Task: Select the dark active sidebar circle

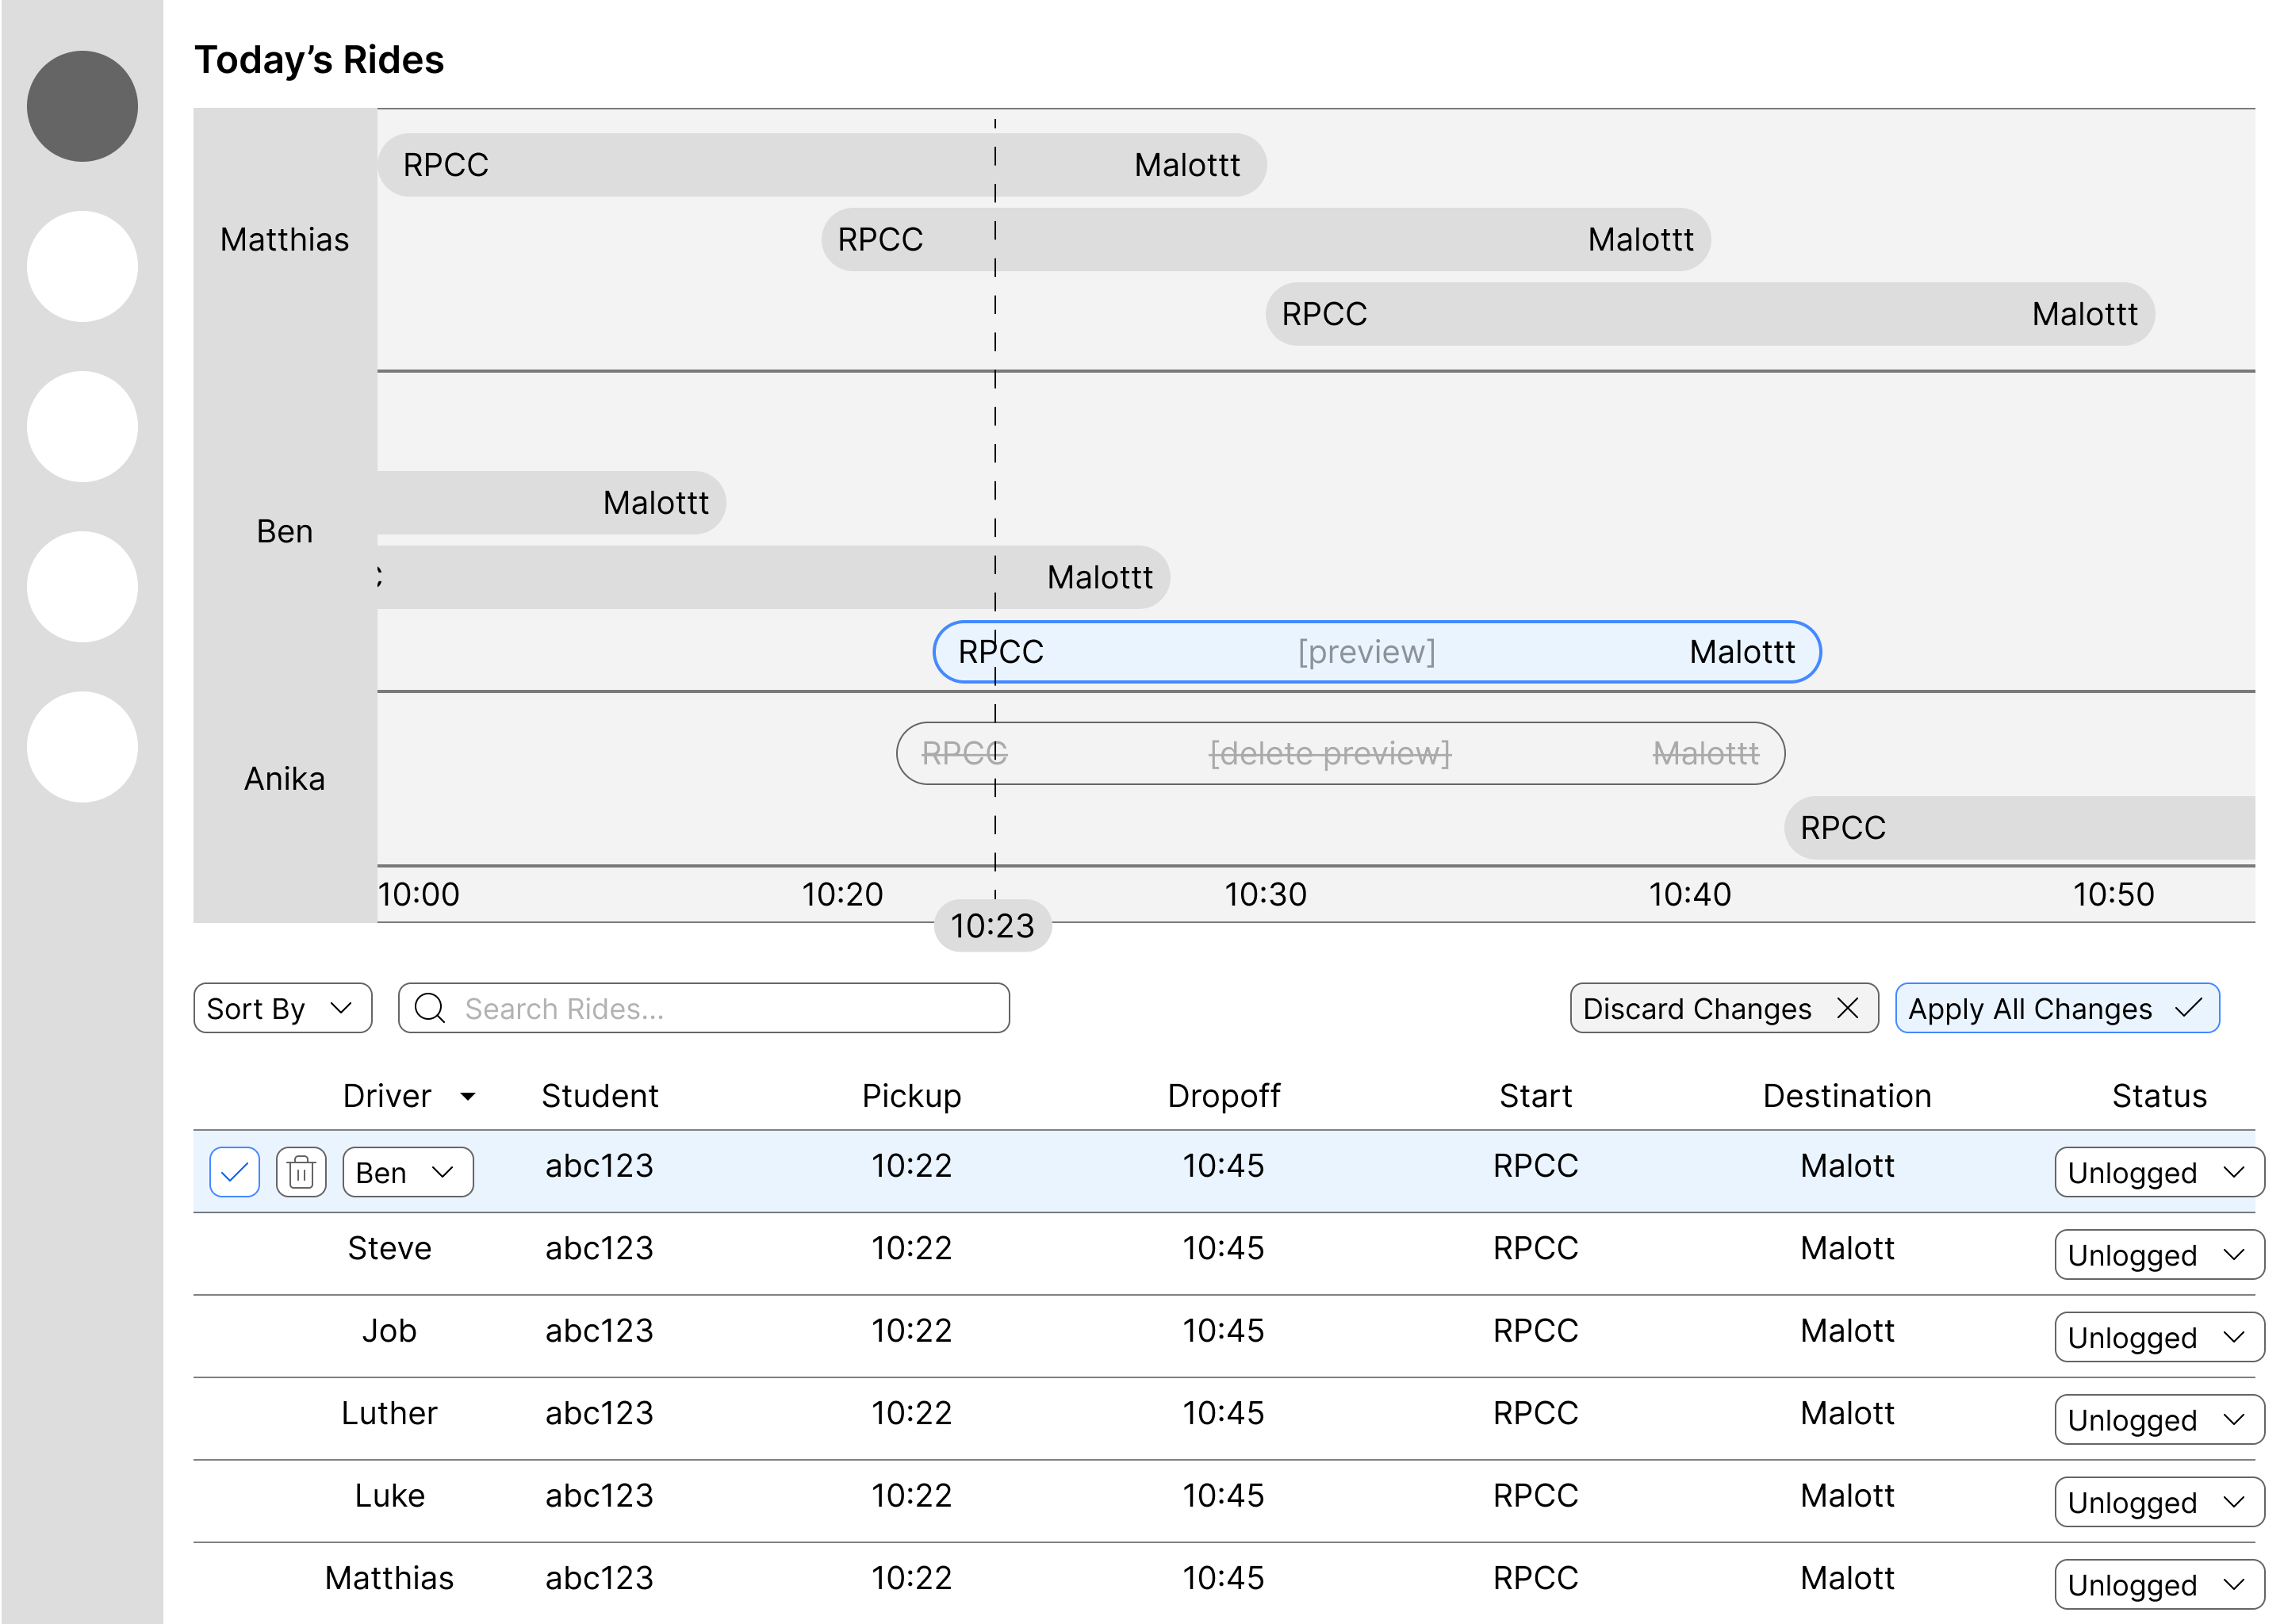Action: click(82, 106)
